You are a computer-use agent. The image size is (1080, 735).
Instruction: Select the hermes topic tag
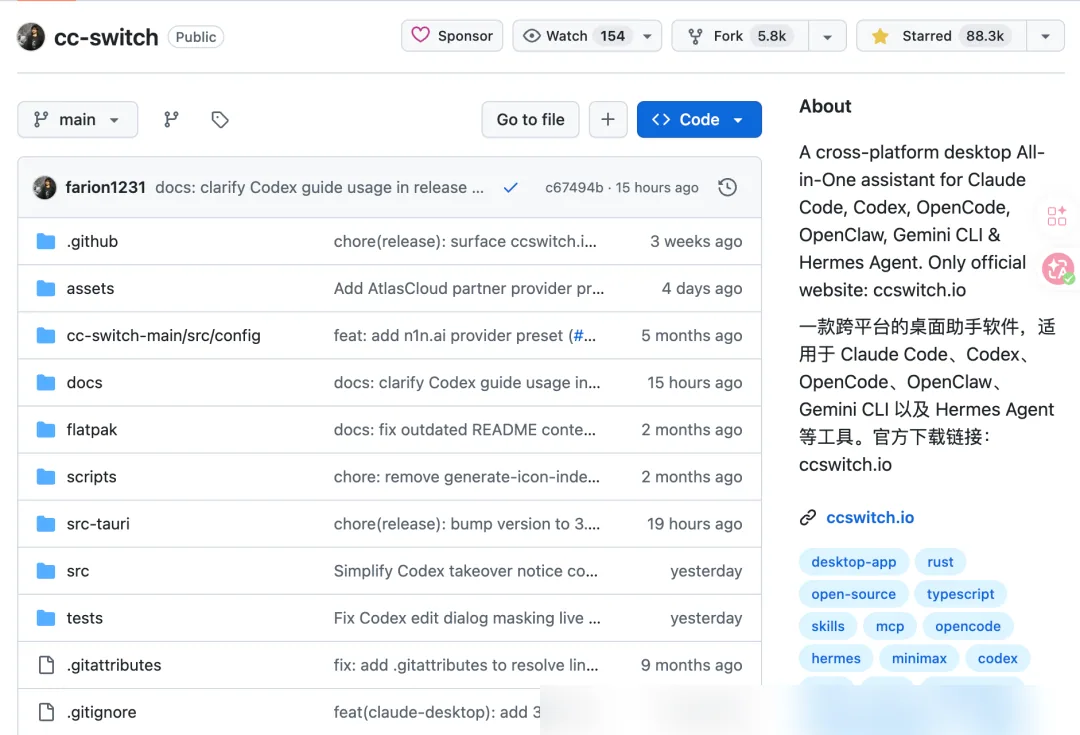(x=835, y=659)
